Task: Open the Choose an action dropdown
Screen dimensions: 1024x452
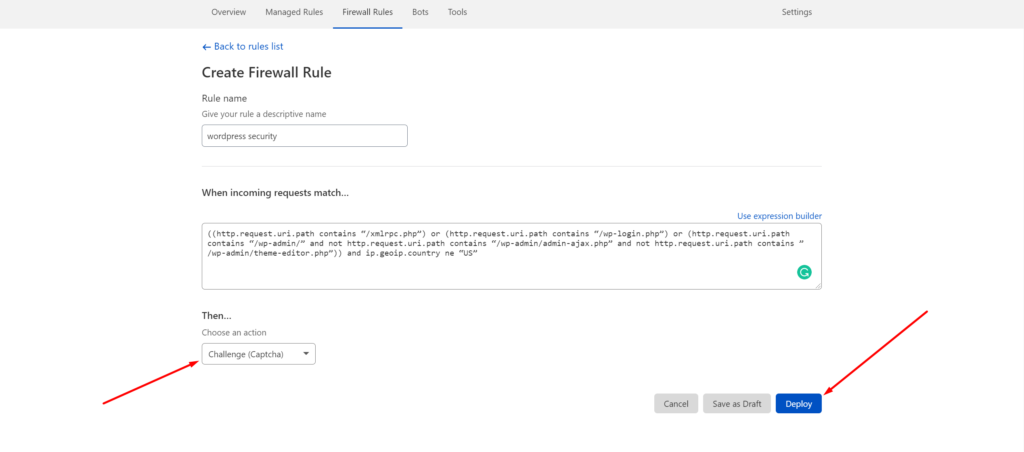Action: (x=259, y=354)
